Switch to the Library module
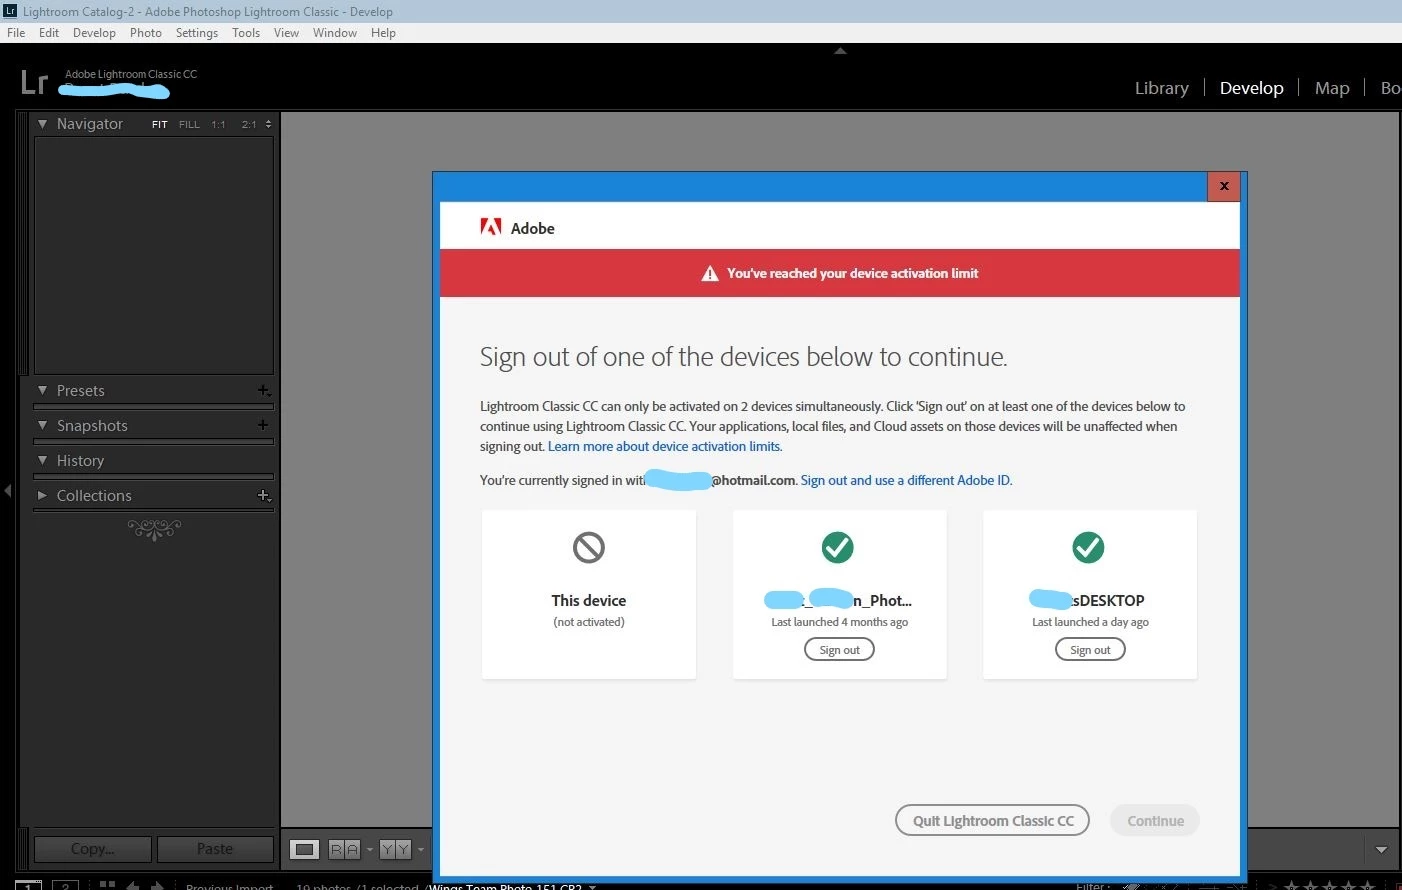 (x=1162, y=88)
